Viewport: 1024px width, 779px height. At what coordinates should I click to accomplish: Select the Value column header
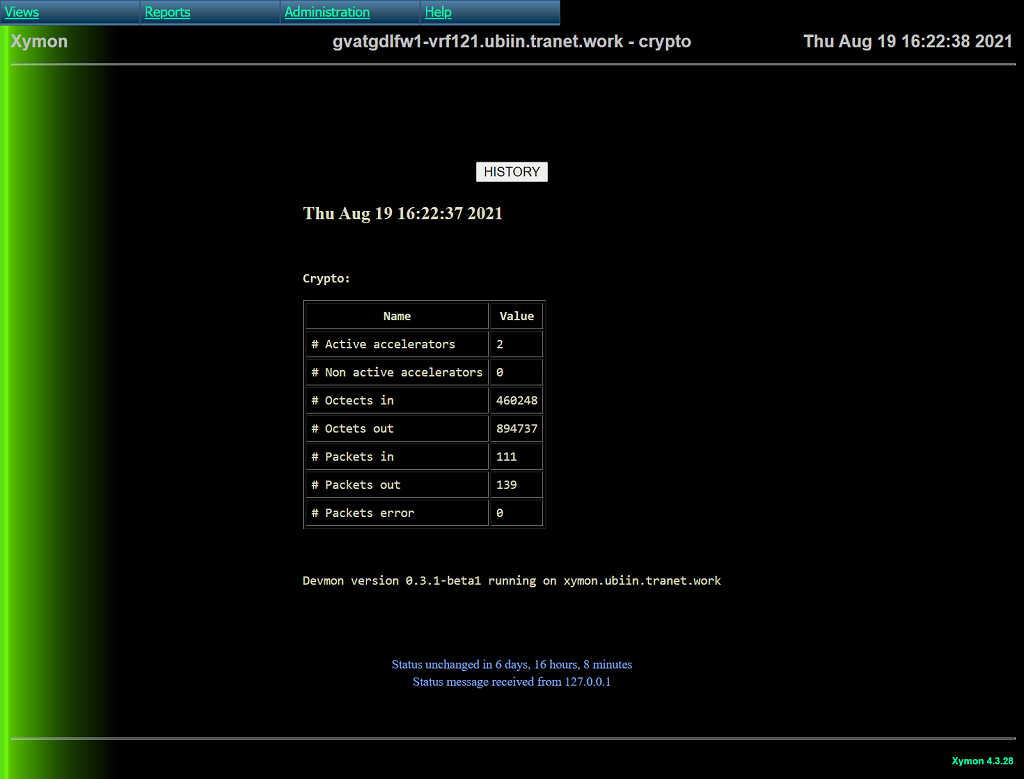516,316
